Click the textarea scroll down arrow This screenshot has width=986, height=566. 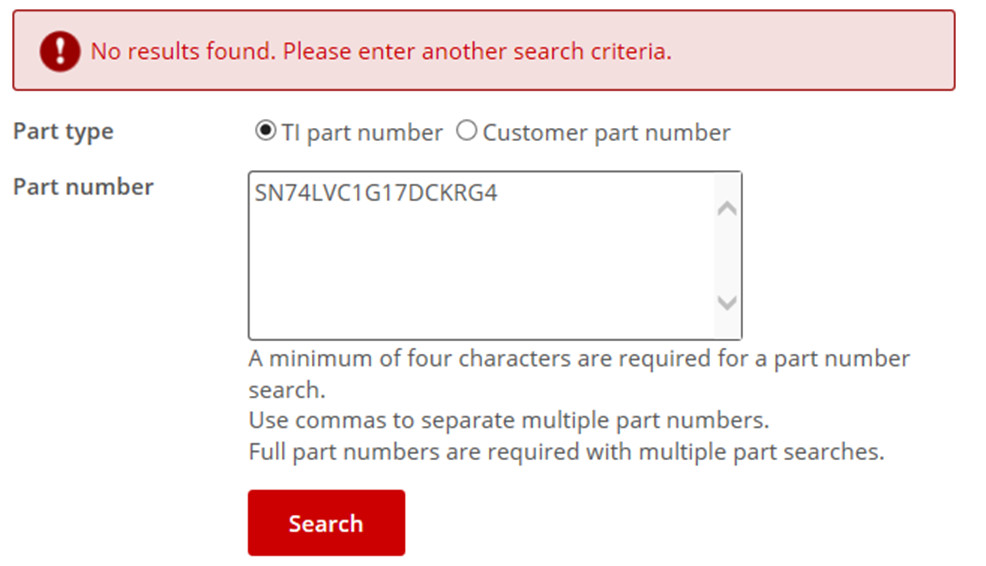coord(727,302)
